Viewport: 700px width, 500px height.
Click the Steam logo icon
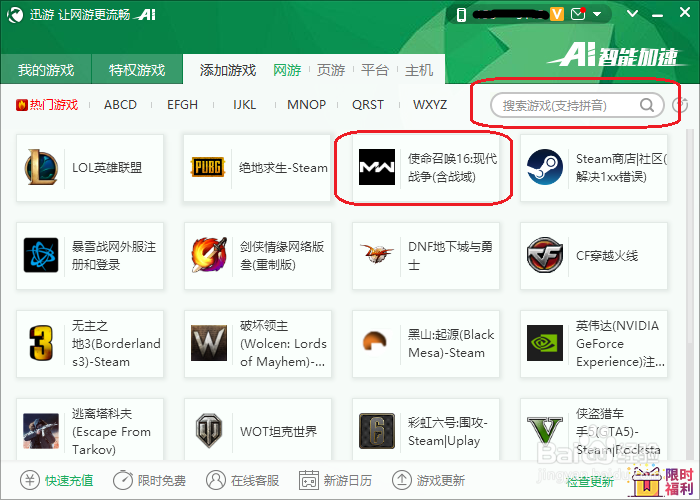[x=545, y=167]
